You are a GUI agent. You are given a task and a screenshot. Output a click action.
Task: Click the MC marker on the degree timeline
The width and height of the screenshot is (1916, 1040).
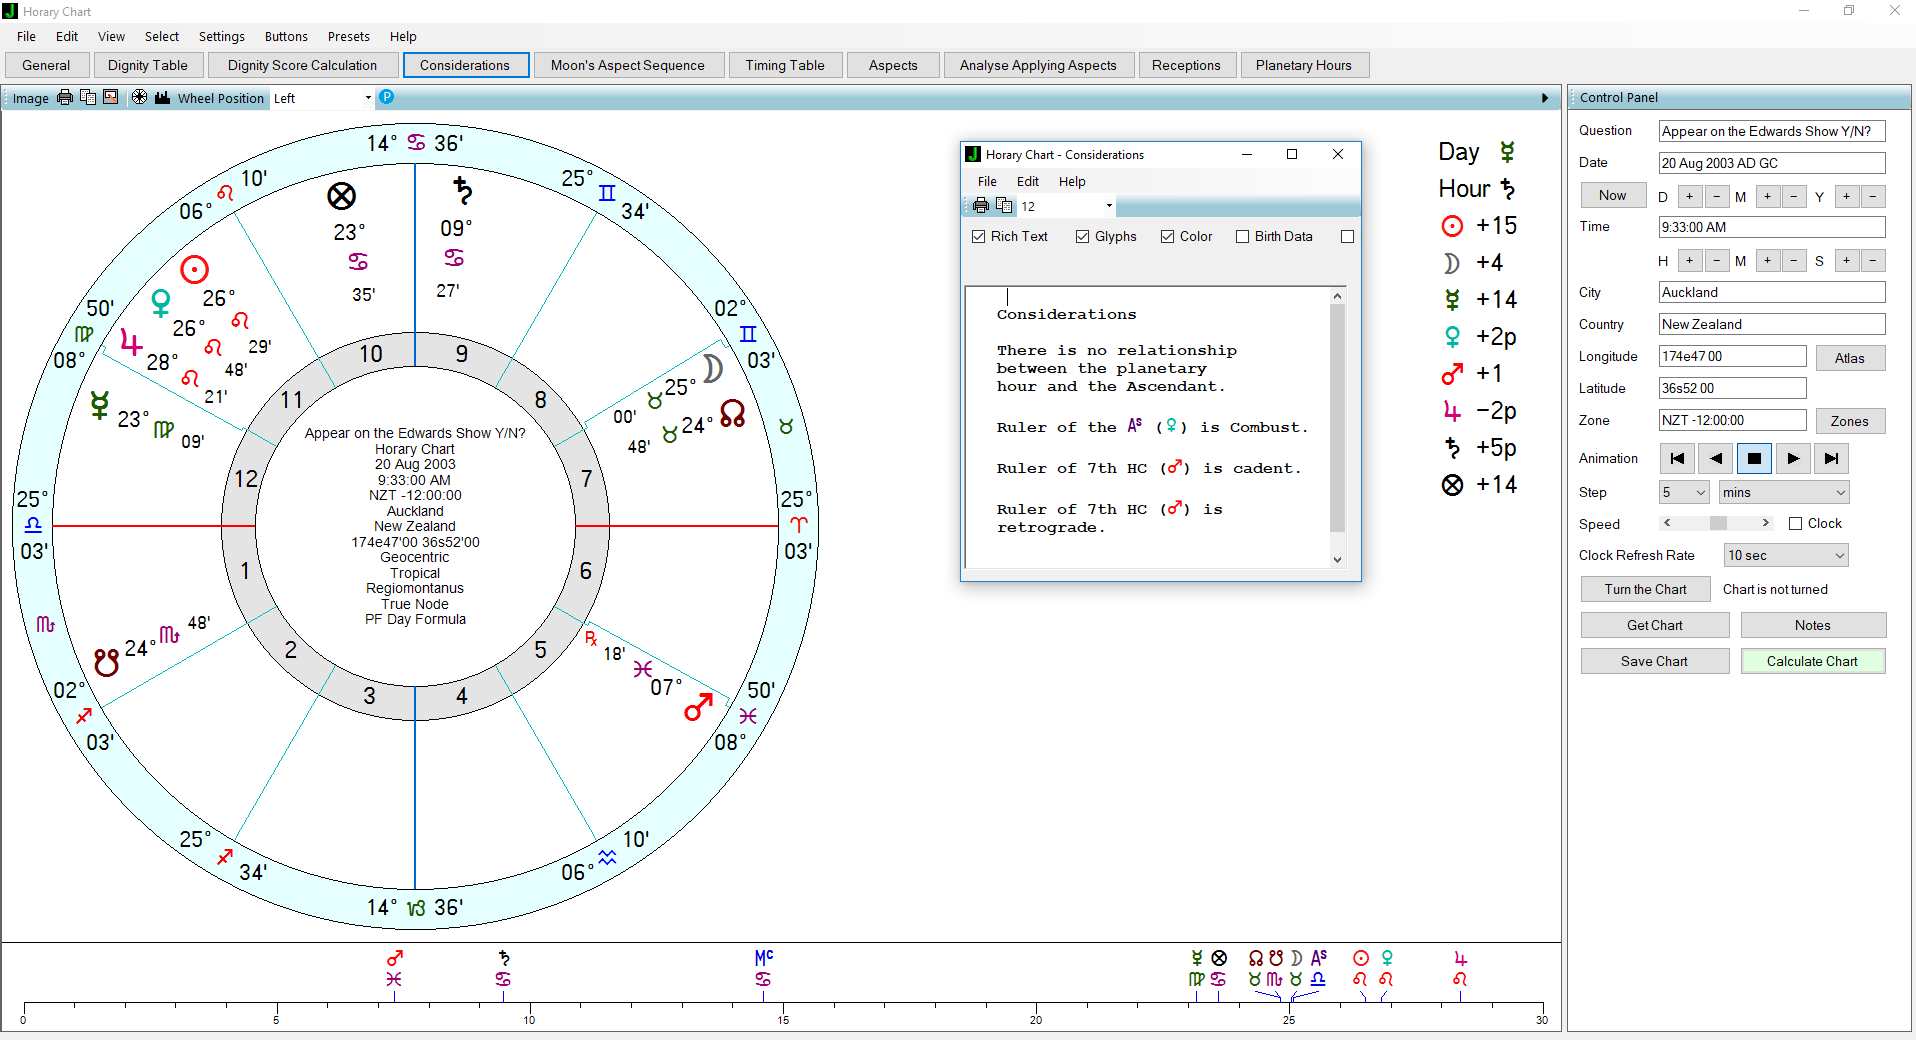click(764, 957)
